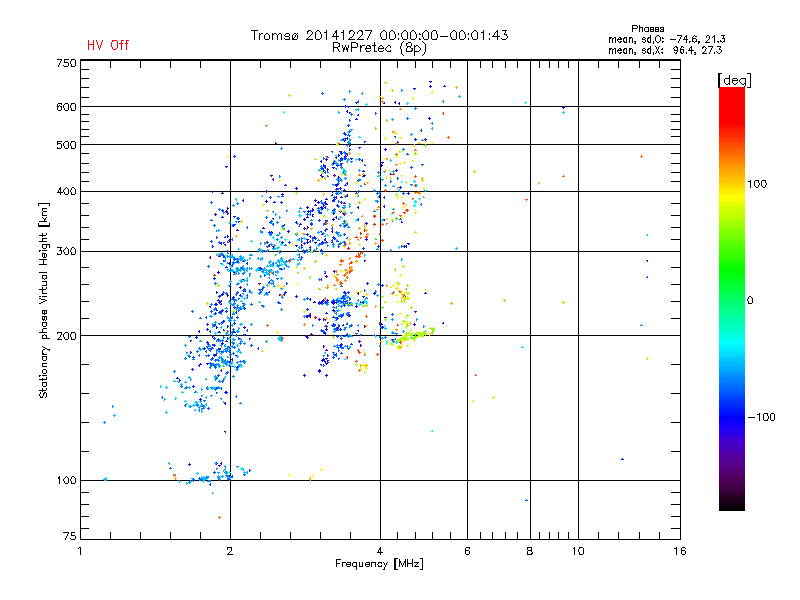Viewport: 800px width, 600px height.
Task: Click the 'RwPretec (8p)' subtitle
Action: point(379,48)
